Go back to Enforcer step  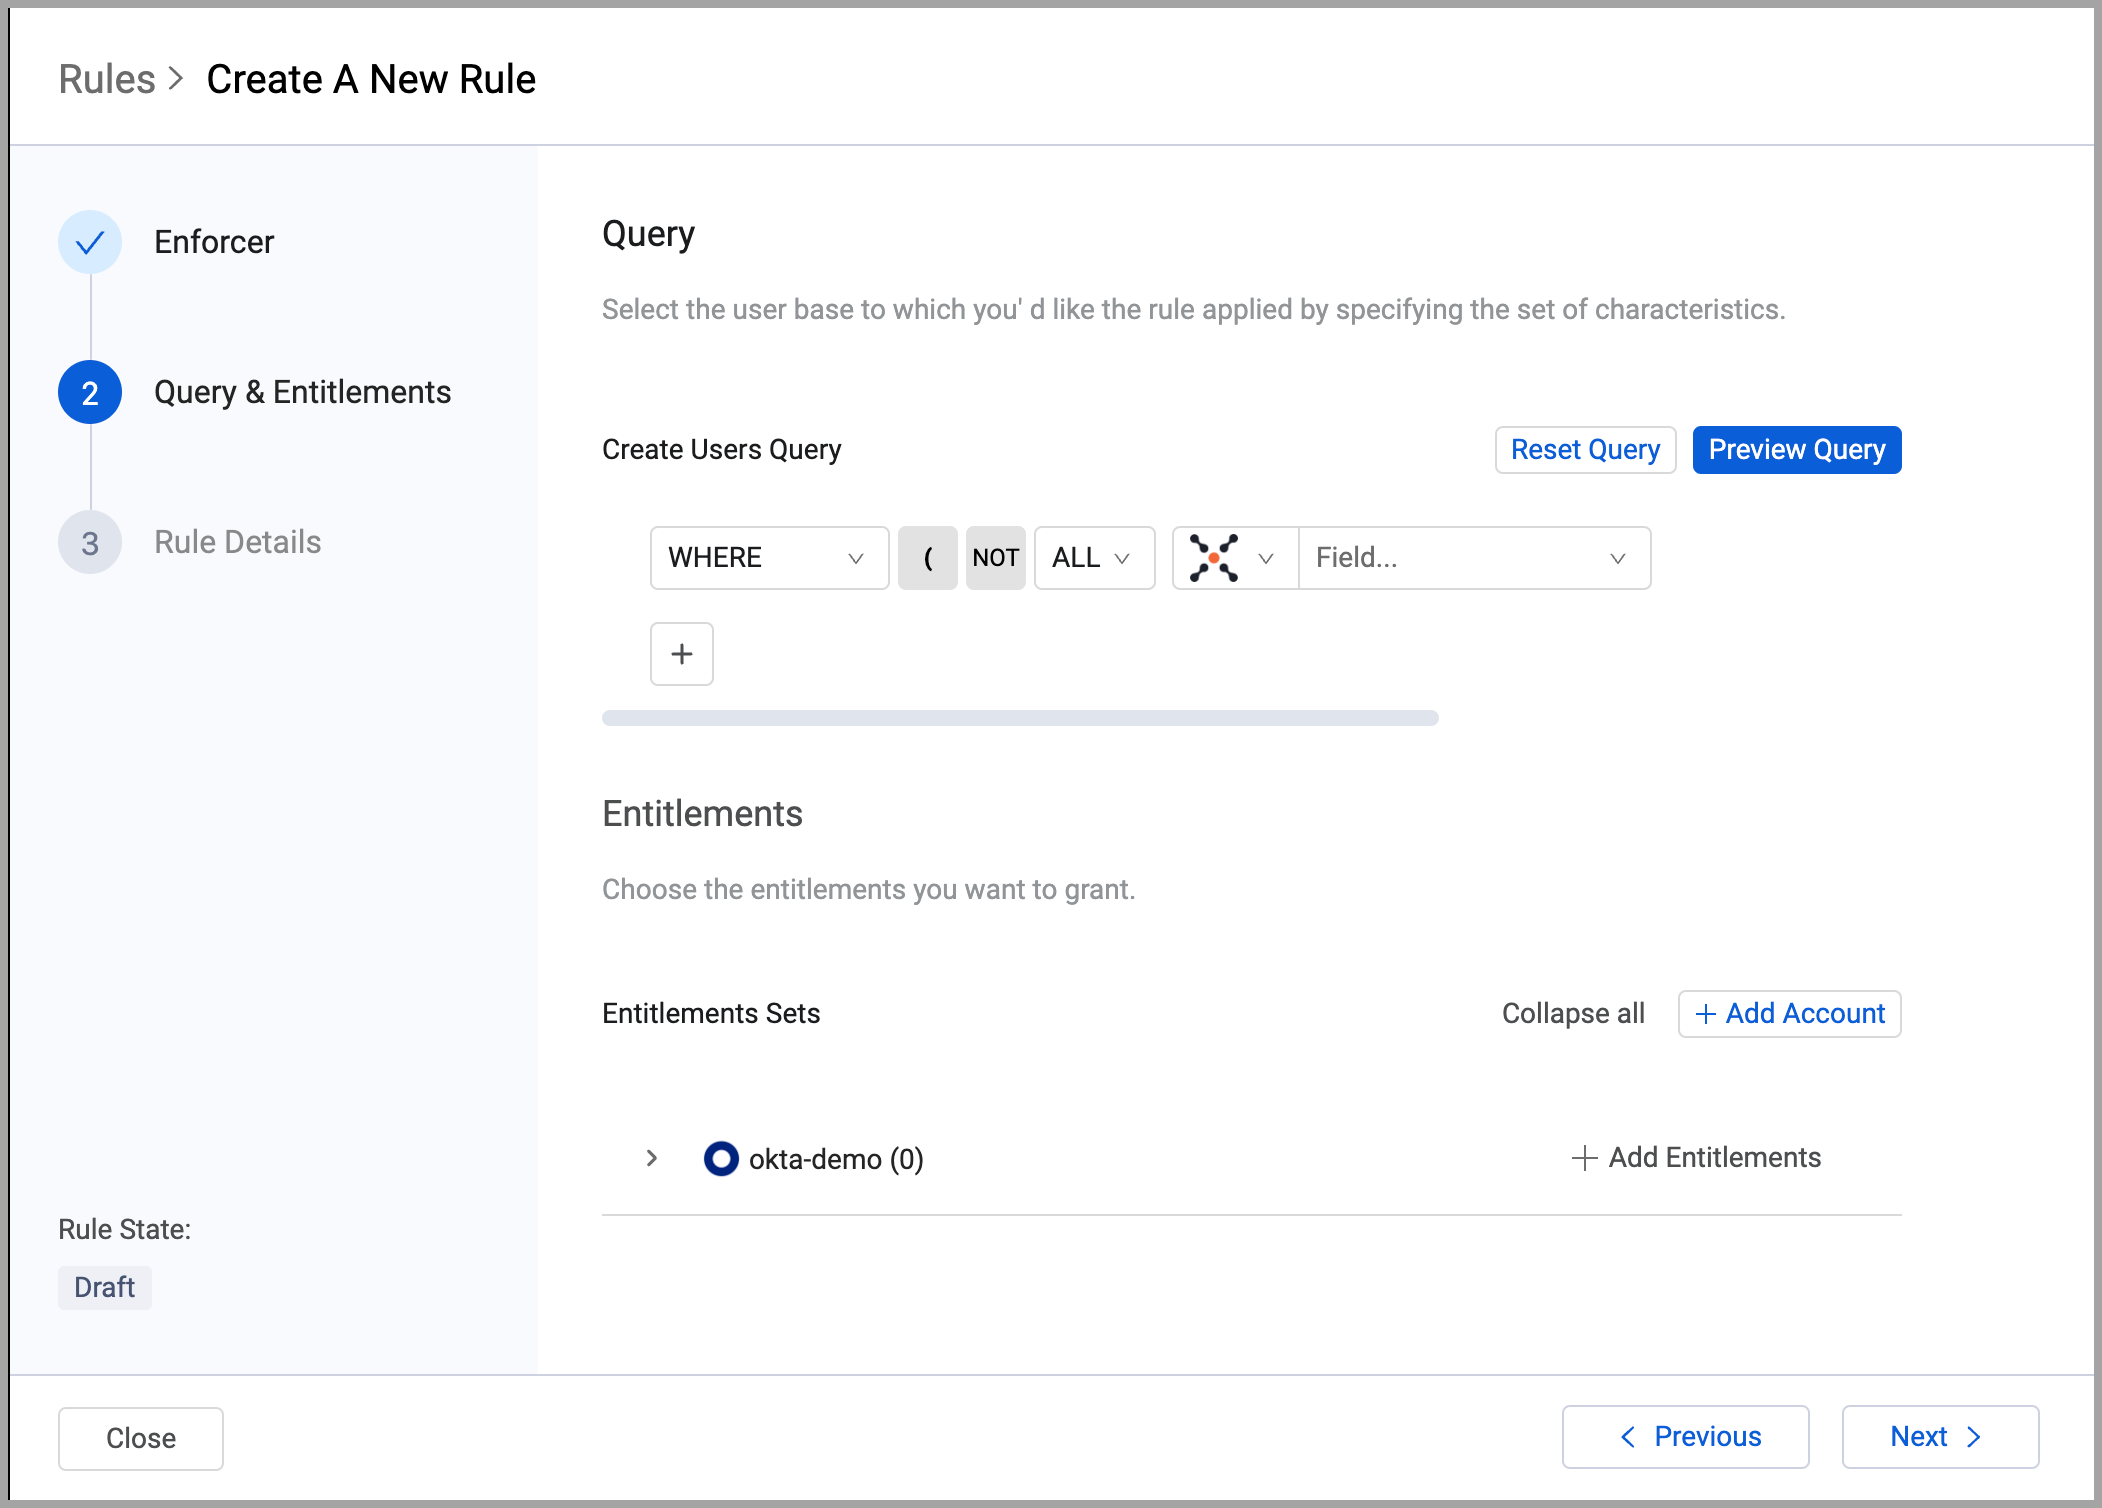point(213,242)
